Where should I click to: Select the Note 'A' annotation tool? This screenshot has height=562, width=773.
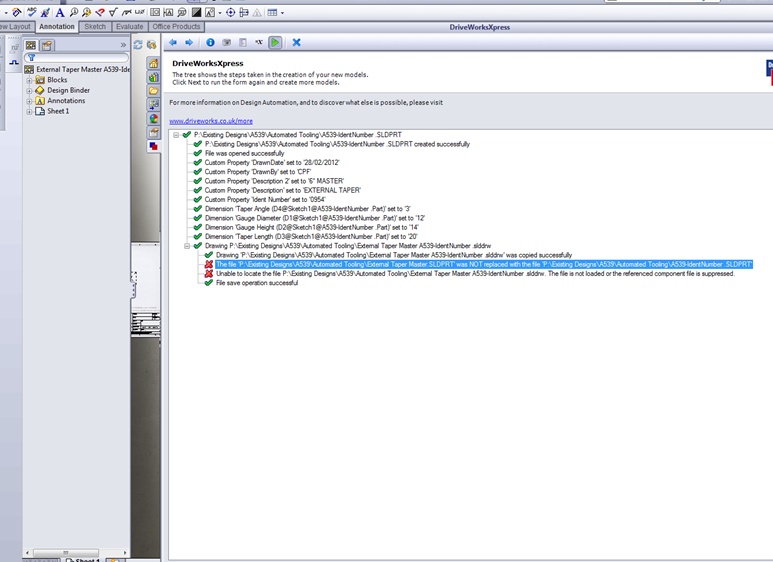point(60,12)
